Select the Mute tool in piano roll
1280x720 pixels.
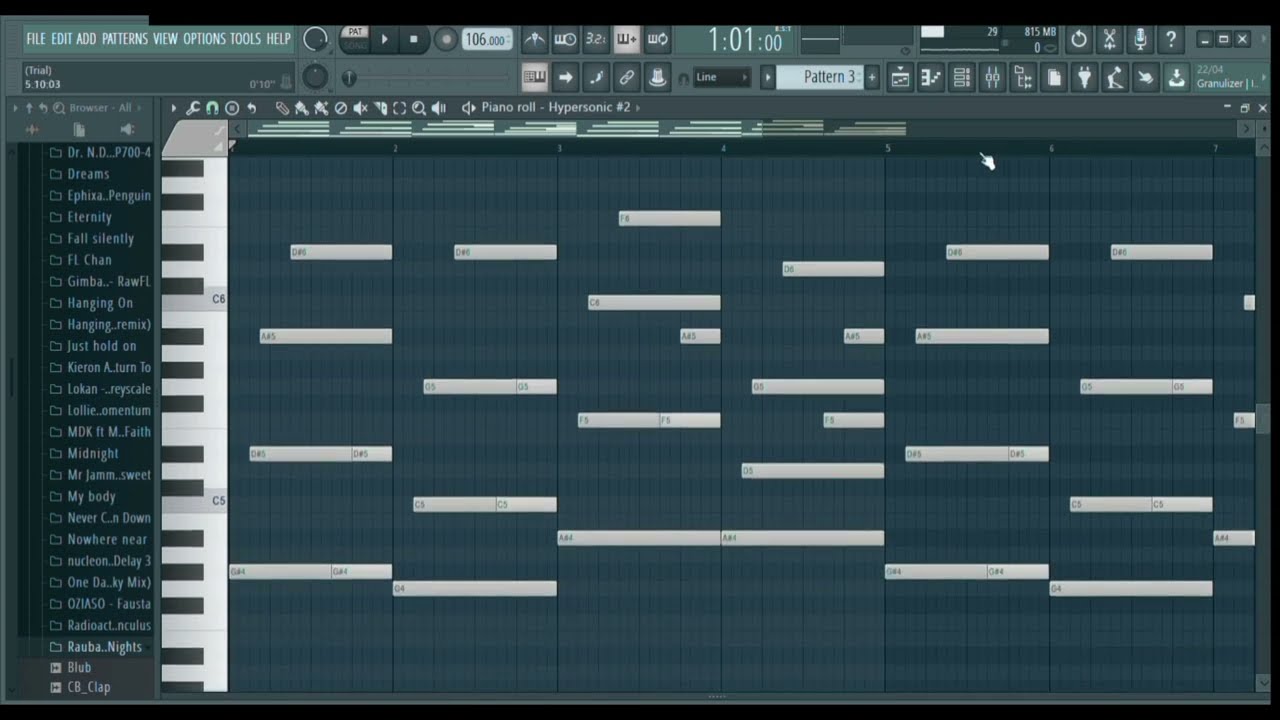click(x=360, y=108)
